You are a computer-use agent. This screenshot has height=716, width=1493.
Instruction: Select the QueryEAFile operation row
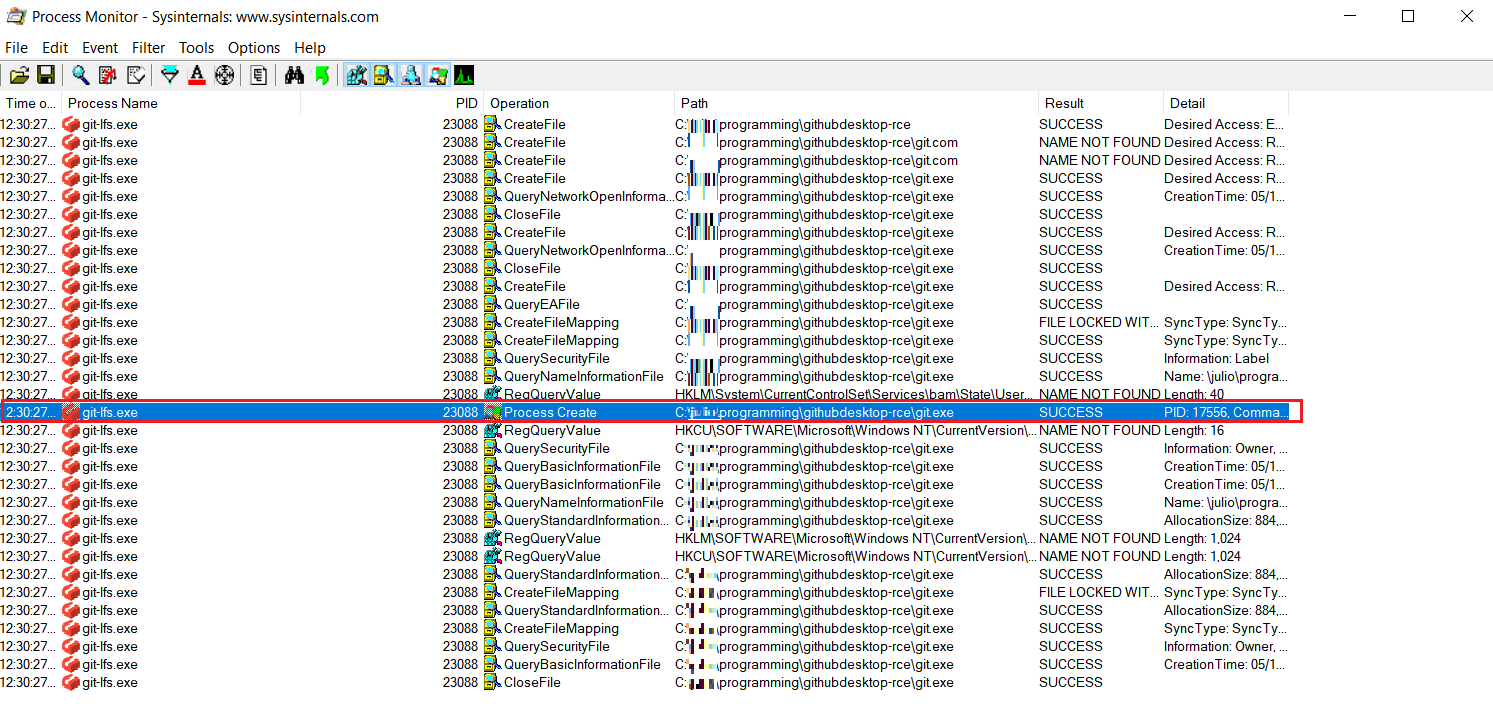(x=644, y=304)
